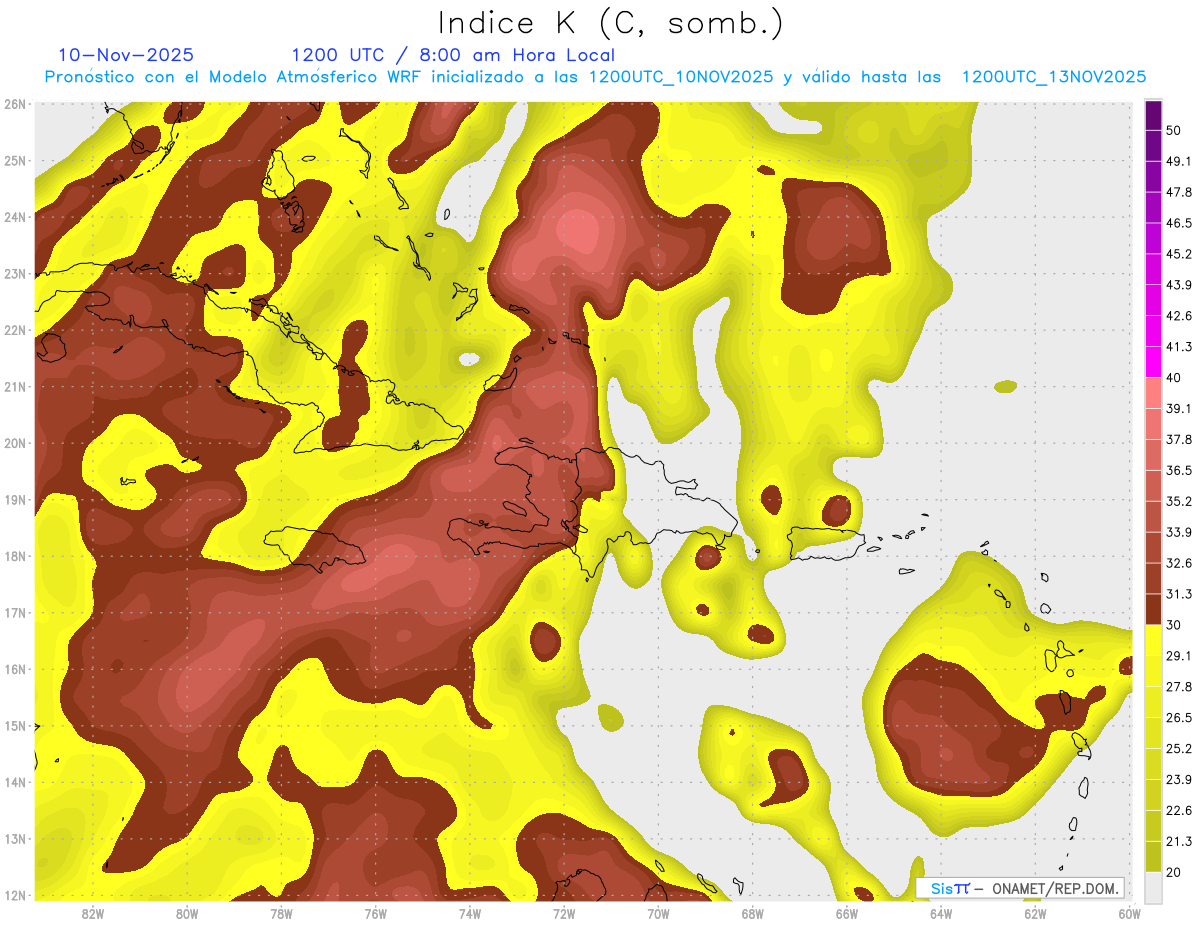Screen dimensions: 1200x927
Task: Click the '47.8' colorbar value
Action: coord(1179,192)
